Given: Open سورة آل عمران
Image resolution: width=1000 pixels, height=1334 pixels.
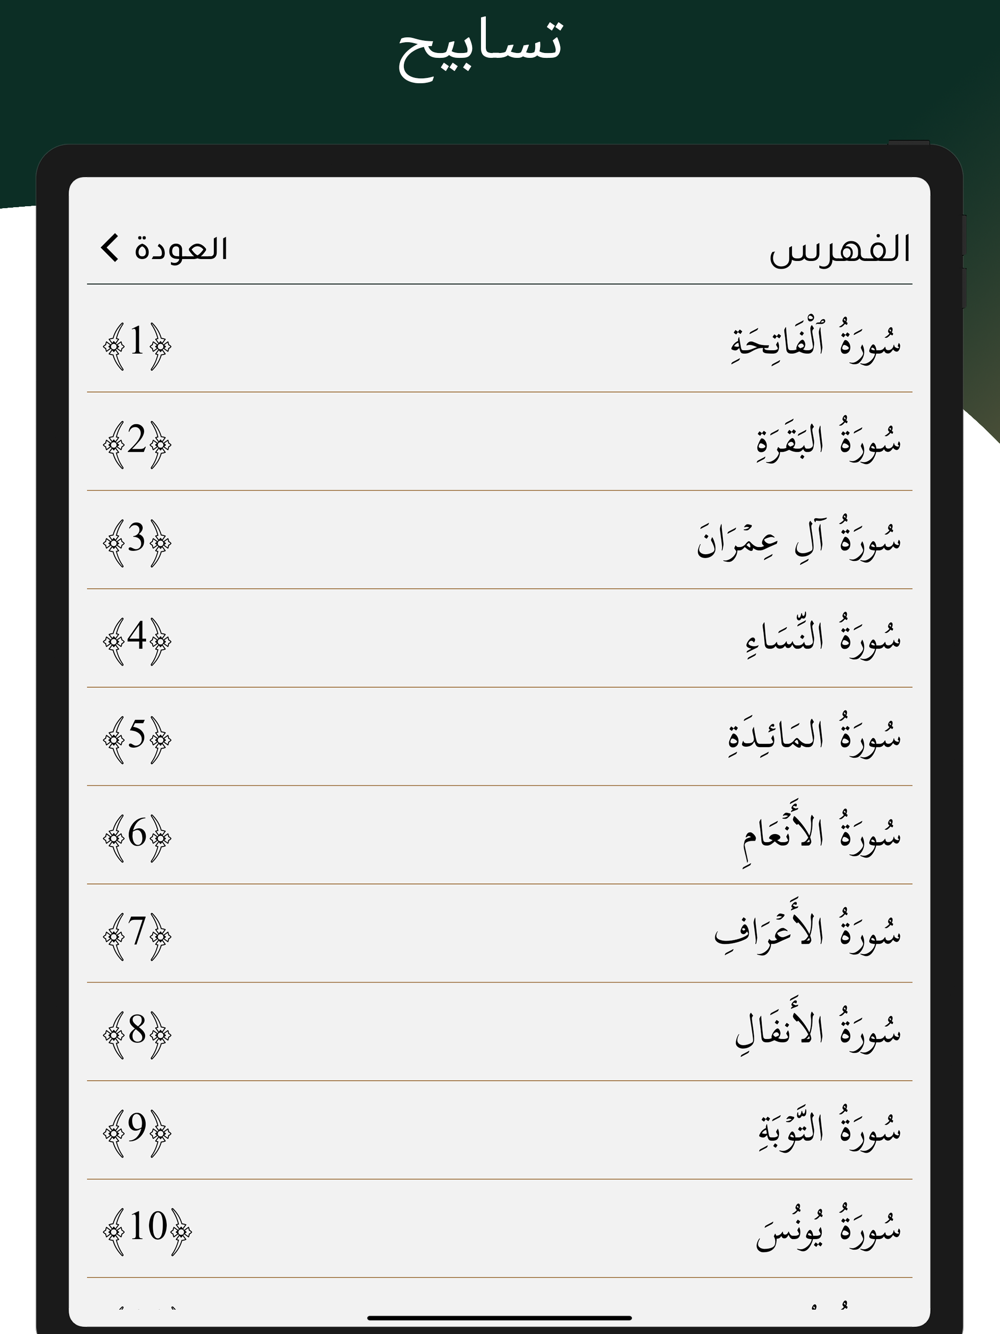Looking at the screenshot, I should click(x=798, y=539).
